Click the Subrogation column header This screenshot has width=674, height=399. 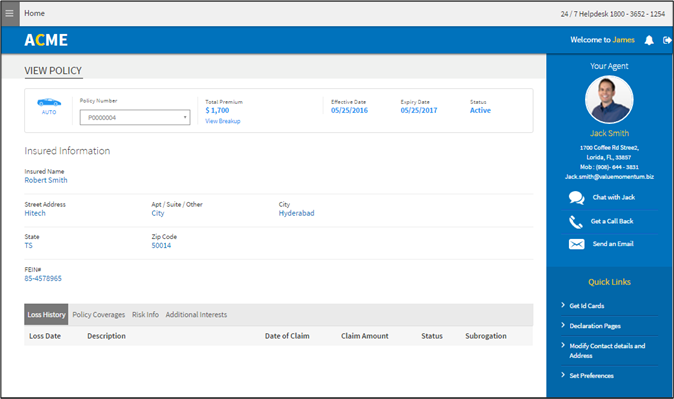[486, 336]
